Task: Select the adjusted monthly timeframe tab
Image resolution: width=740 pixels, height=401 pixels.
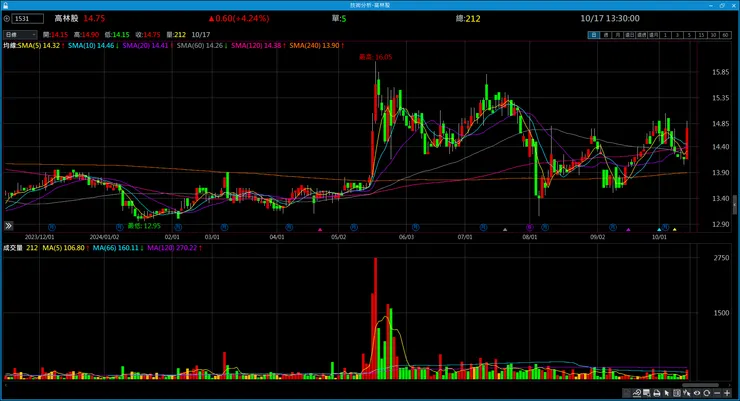Action: [654, 35]
